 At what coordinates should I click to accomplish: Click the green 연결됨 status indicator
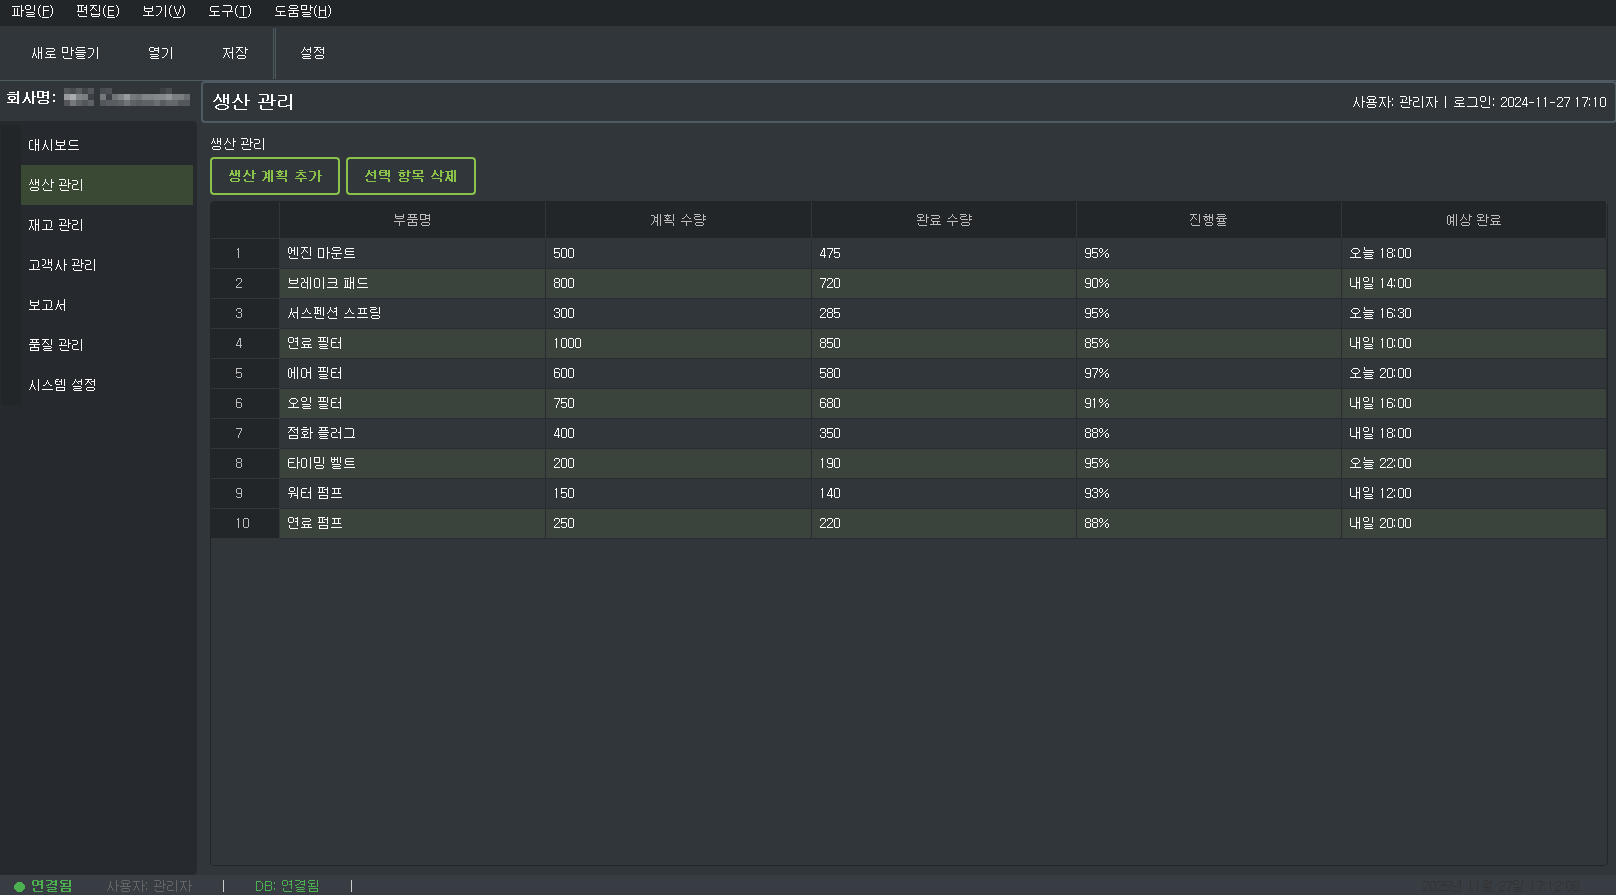coord(43,886)
